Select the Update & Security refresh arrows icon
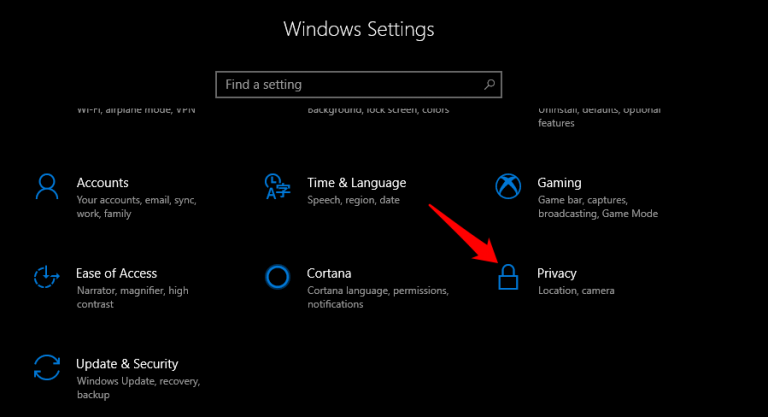 [47, 368]
